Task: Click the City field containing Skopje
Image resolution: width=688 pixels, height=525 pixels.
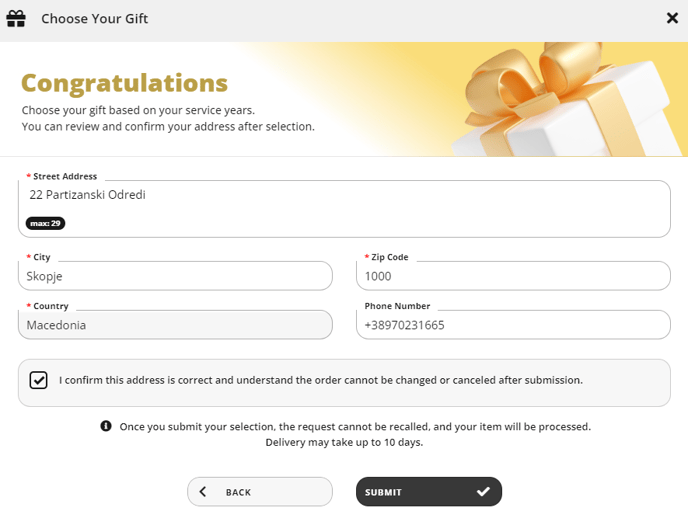Action: click(x=175, y=276)
